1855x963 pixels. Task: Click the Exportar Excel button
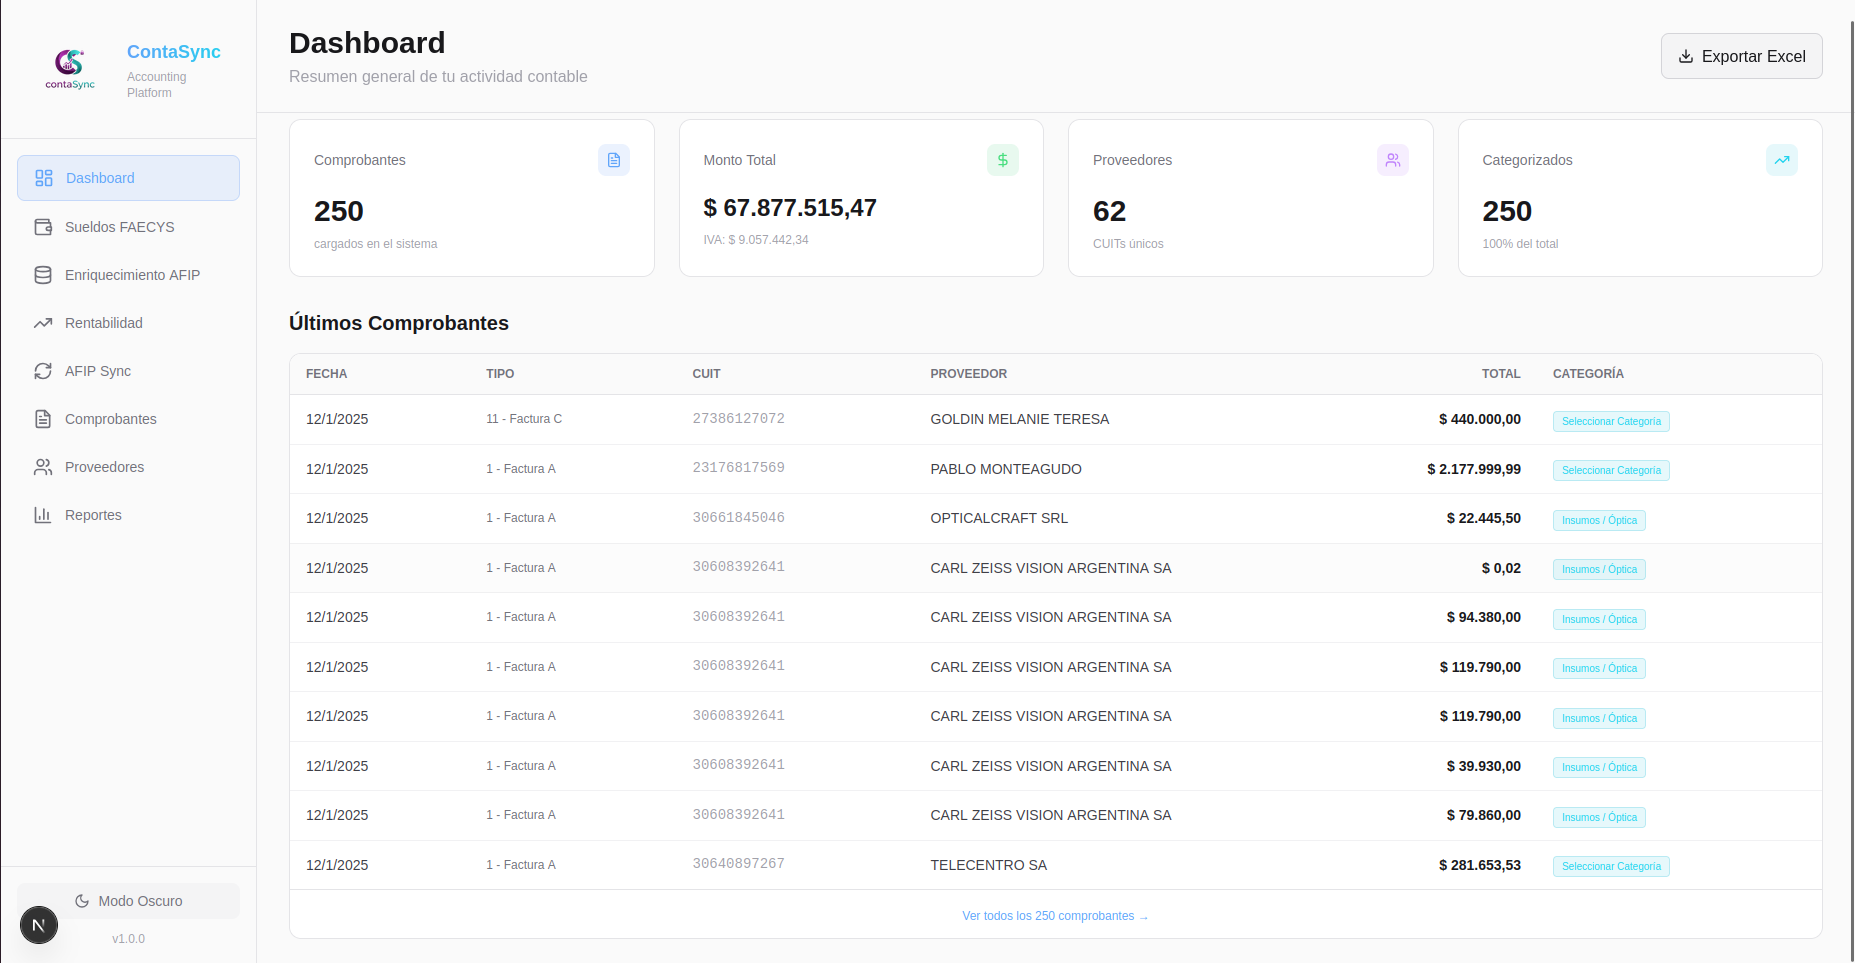tap(1741, 56)
